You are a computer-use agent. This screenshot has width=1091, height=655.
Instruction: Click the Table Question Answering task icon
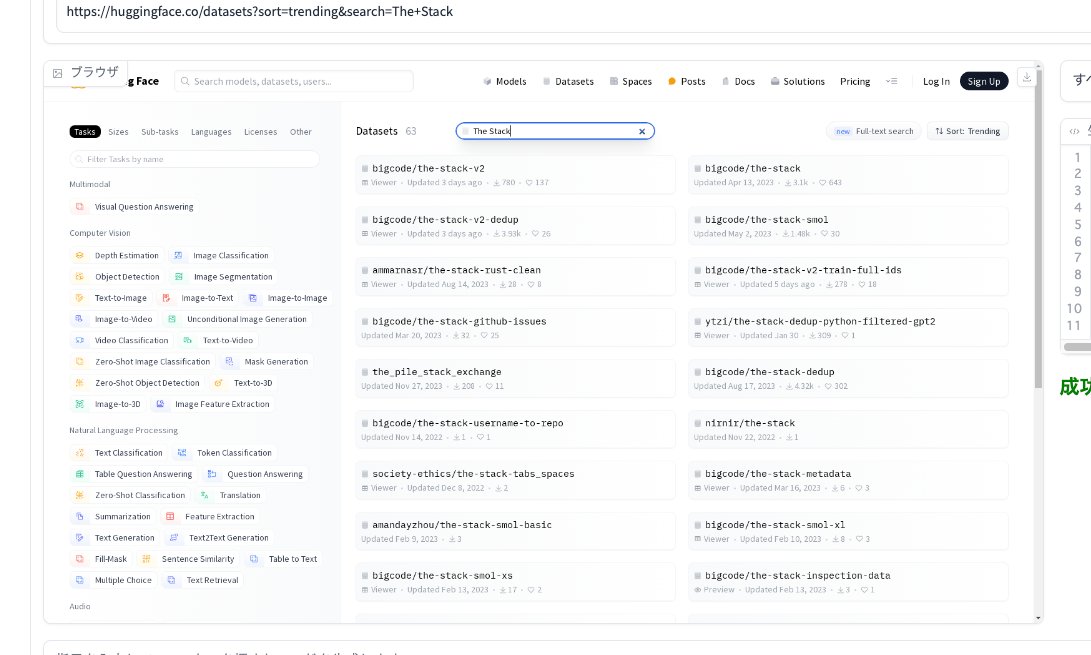(x=79, y=474)
